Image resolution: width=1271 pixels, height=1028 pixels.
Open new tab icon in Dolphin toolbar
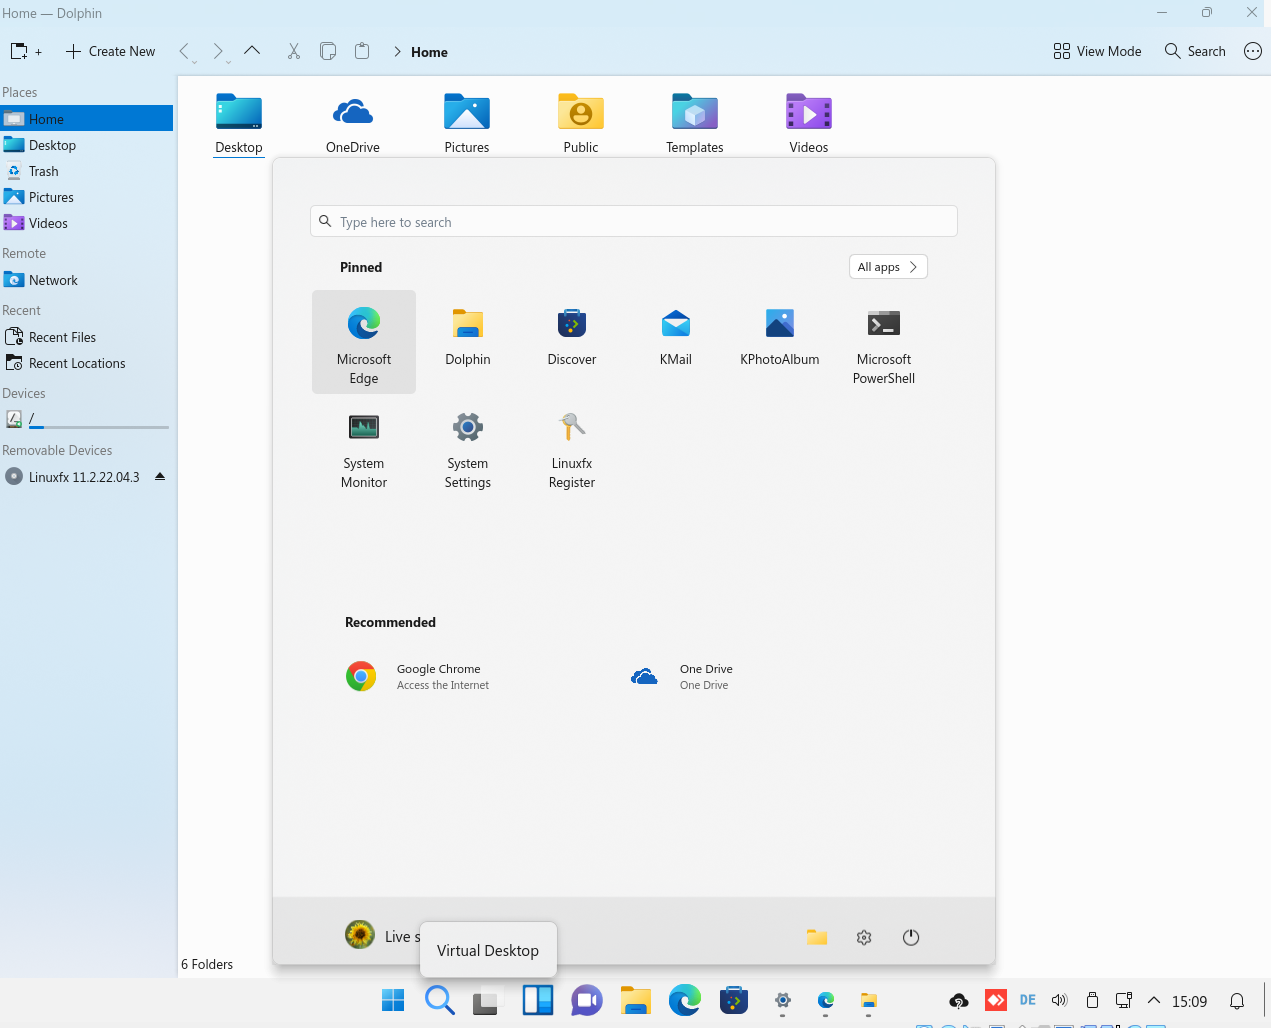click(24, 51)
